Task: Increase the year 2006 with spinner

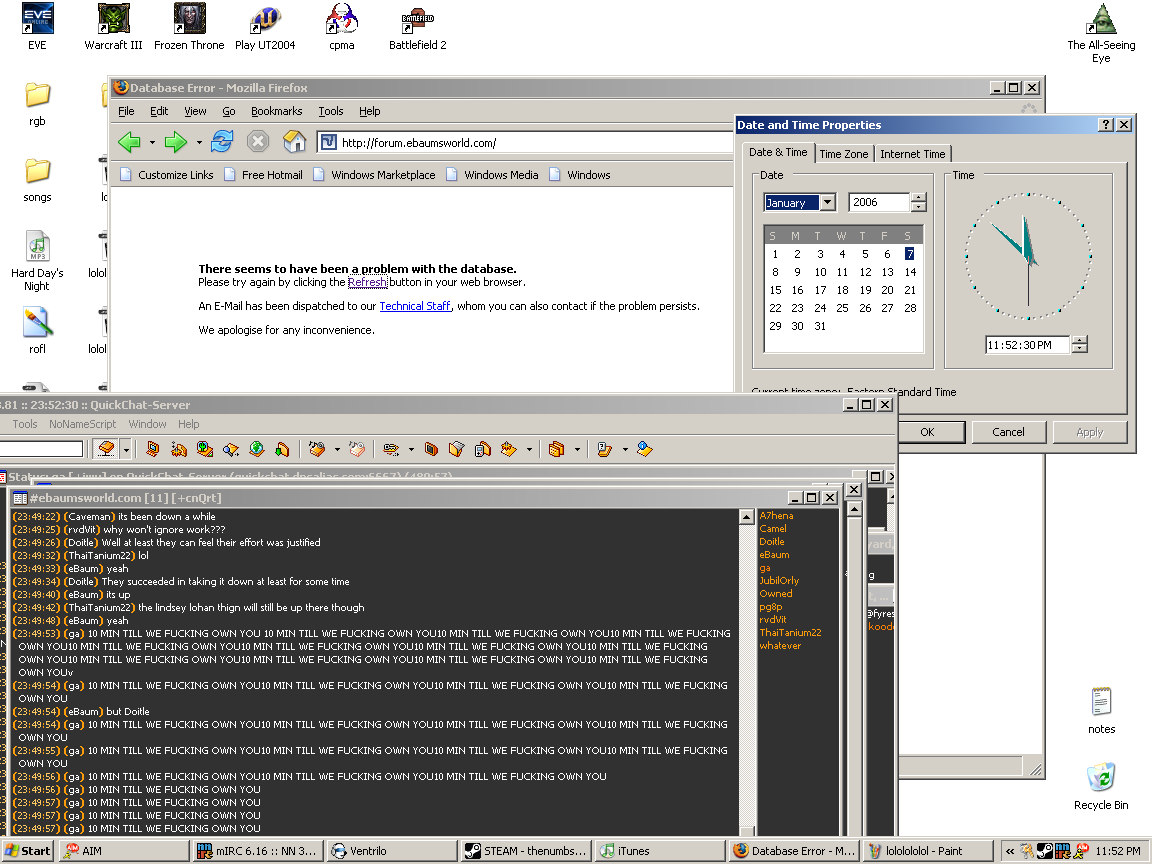Action: (x=918, y=198)
